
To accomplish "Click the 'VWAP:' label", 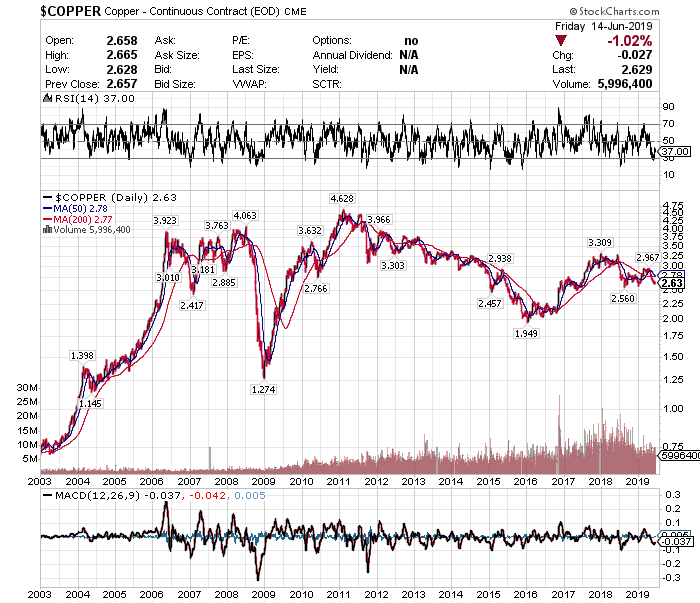I will pyautogui.click(x=249, y=84).
